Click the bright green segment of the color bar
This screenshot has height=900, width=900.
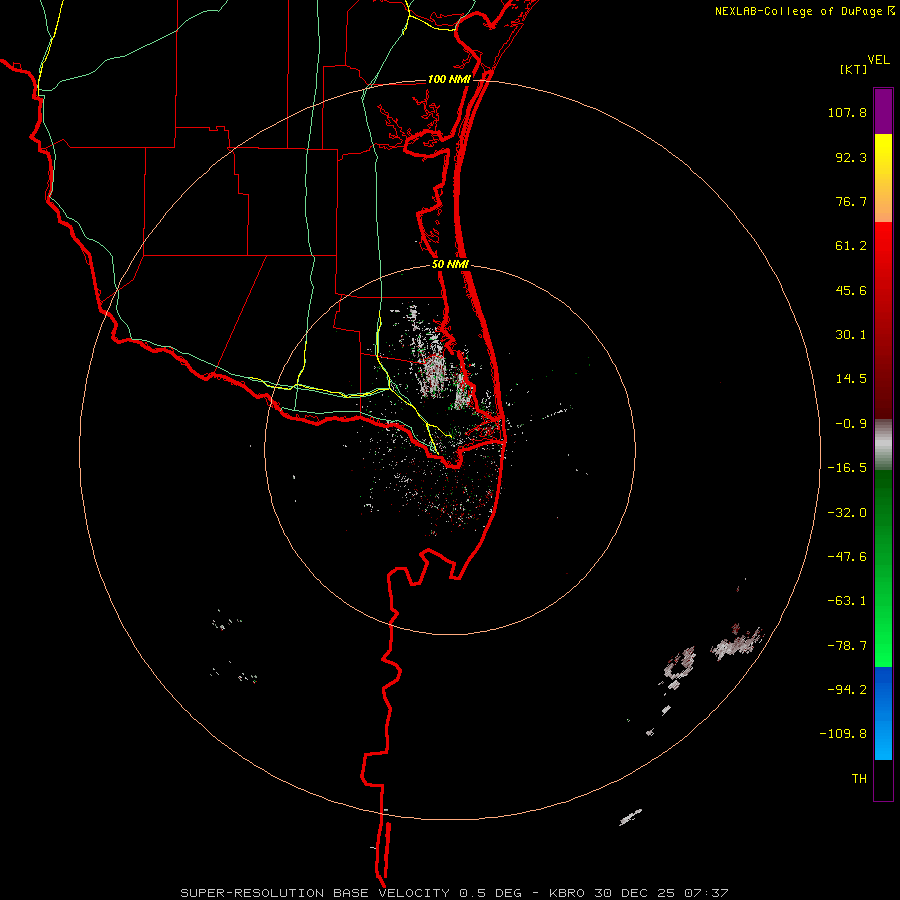pyautogui.click(x=883, y=568)
